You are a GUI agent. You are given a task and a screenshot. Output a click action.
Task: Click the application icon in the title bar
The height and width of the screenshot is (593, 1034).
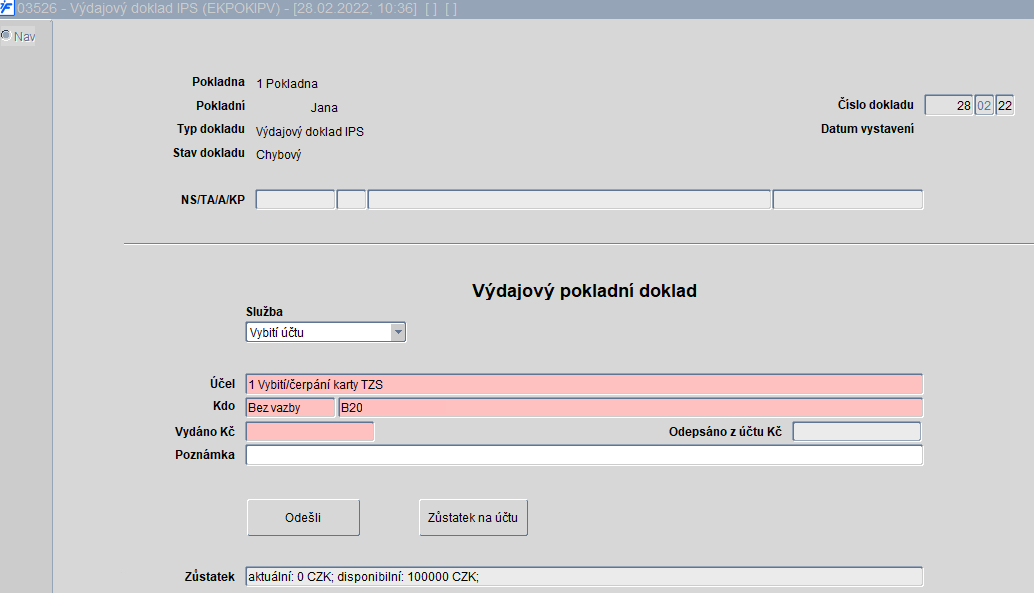tap(7, 9)
